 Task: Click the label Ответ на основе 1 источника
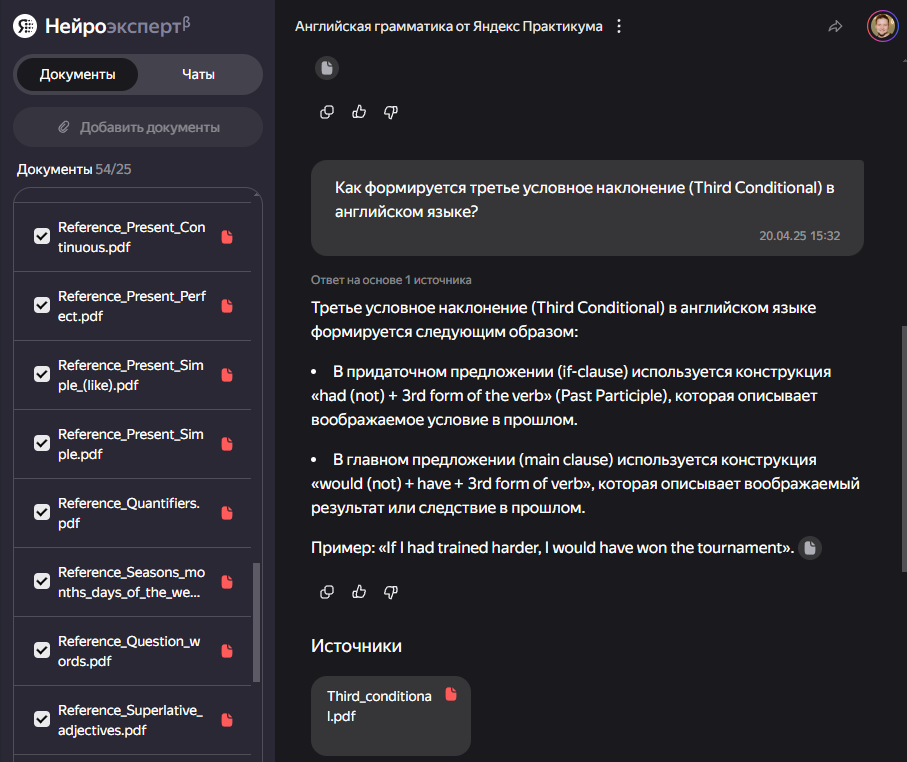point(391,280)
